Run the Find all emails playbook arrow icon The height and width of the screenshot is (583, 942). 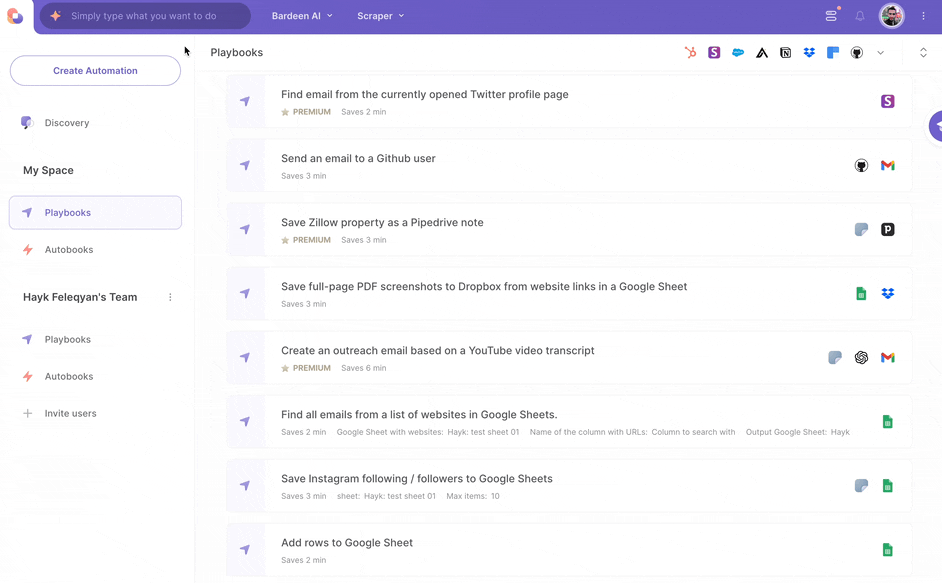[x=245, y=421]
